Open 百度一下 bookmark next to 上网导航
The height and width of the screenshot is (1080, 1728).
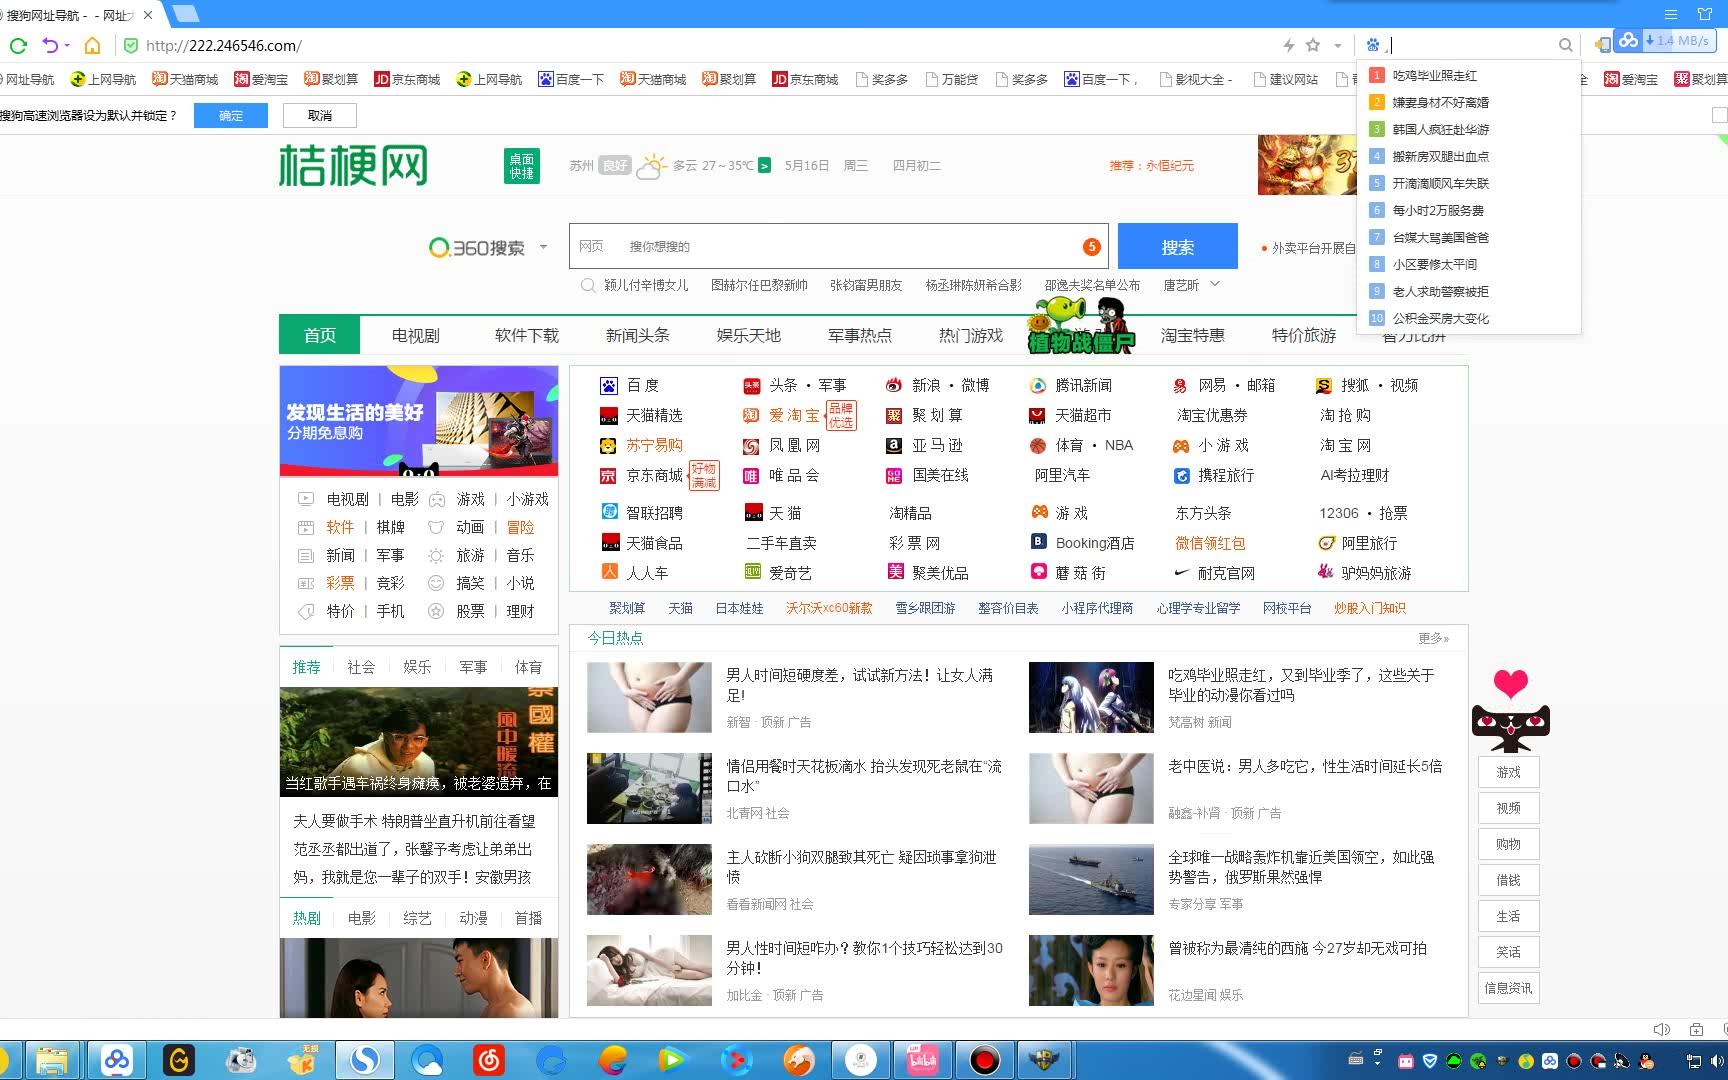coord(571,79)
